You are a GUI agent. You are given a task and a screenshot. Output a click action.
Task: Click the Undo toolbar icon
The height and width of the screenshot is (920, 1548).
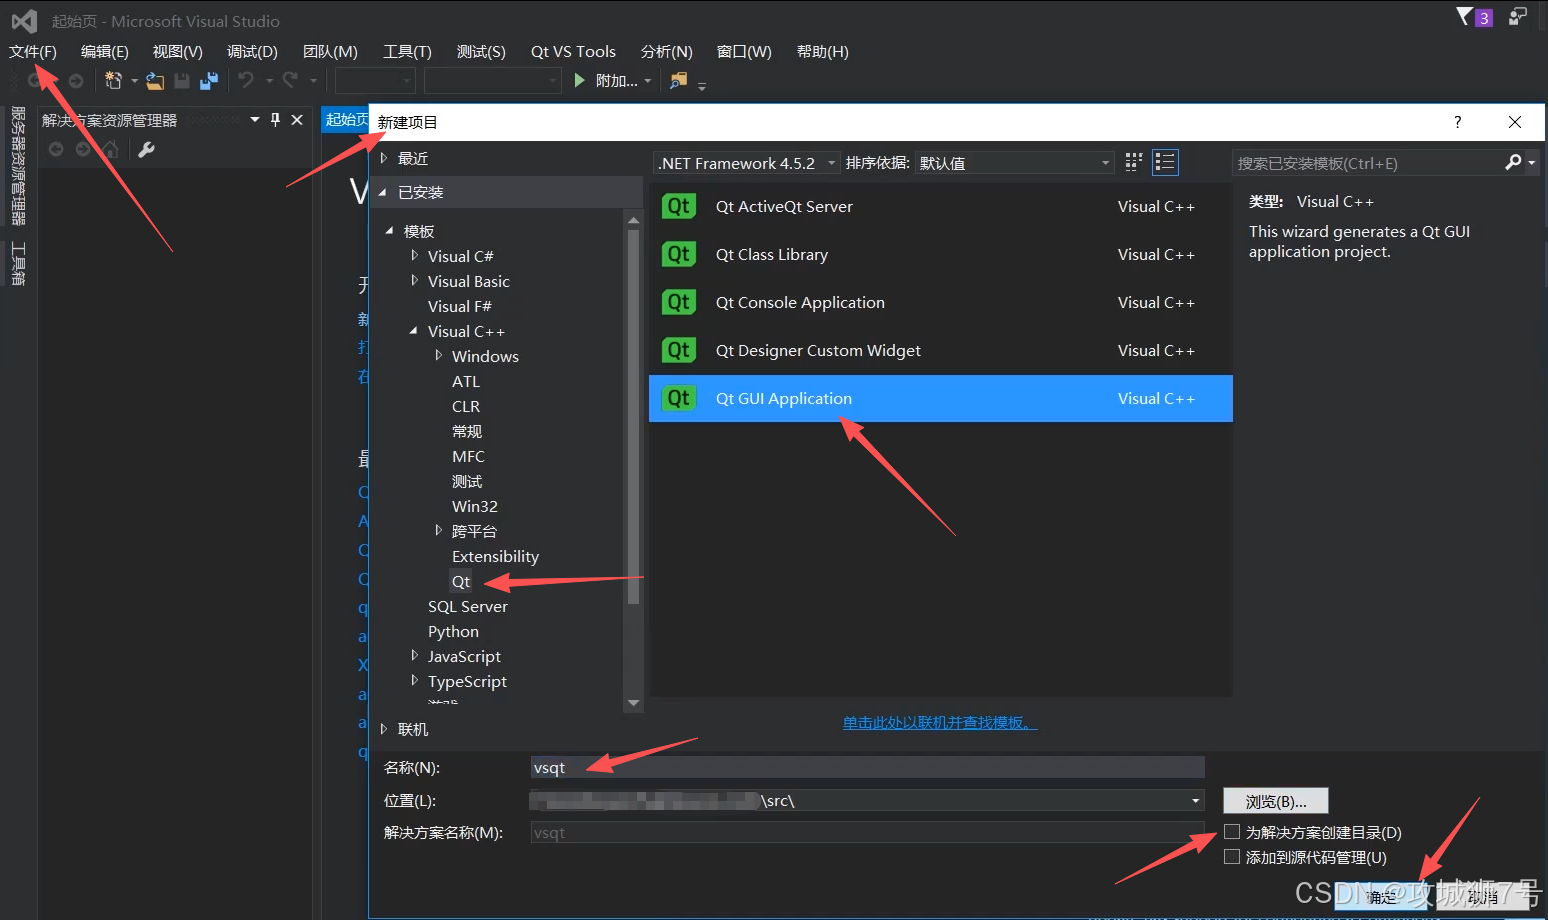[x=246, y=80]
